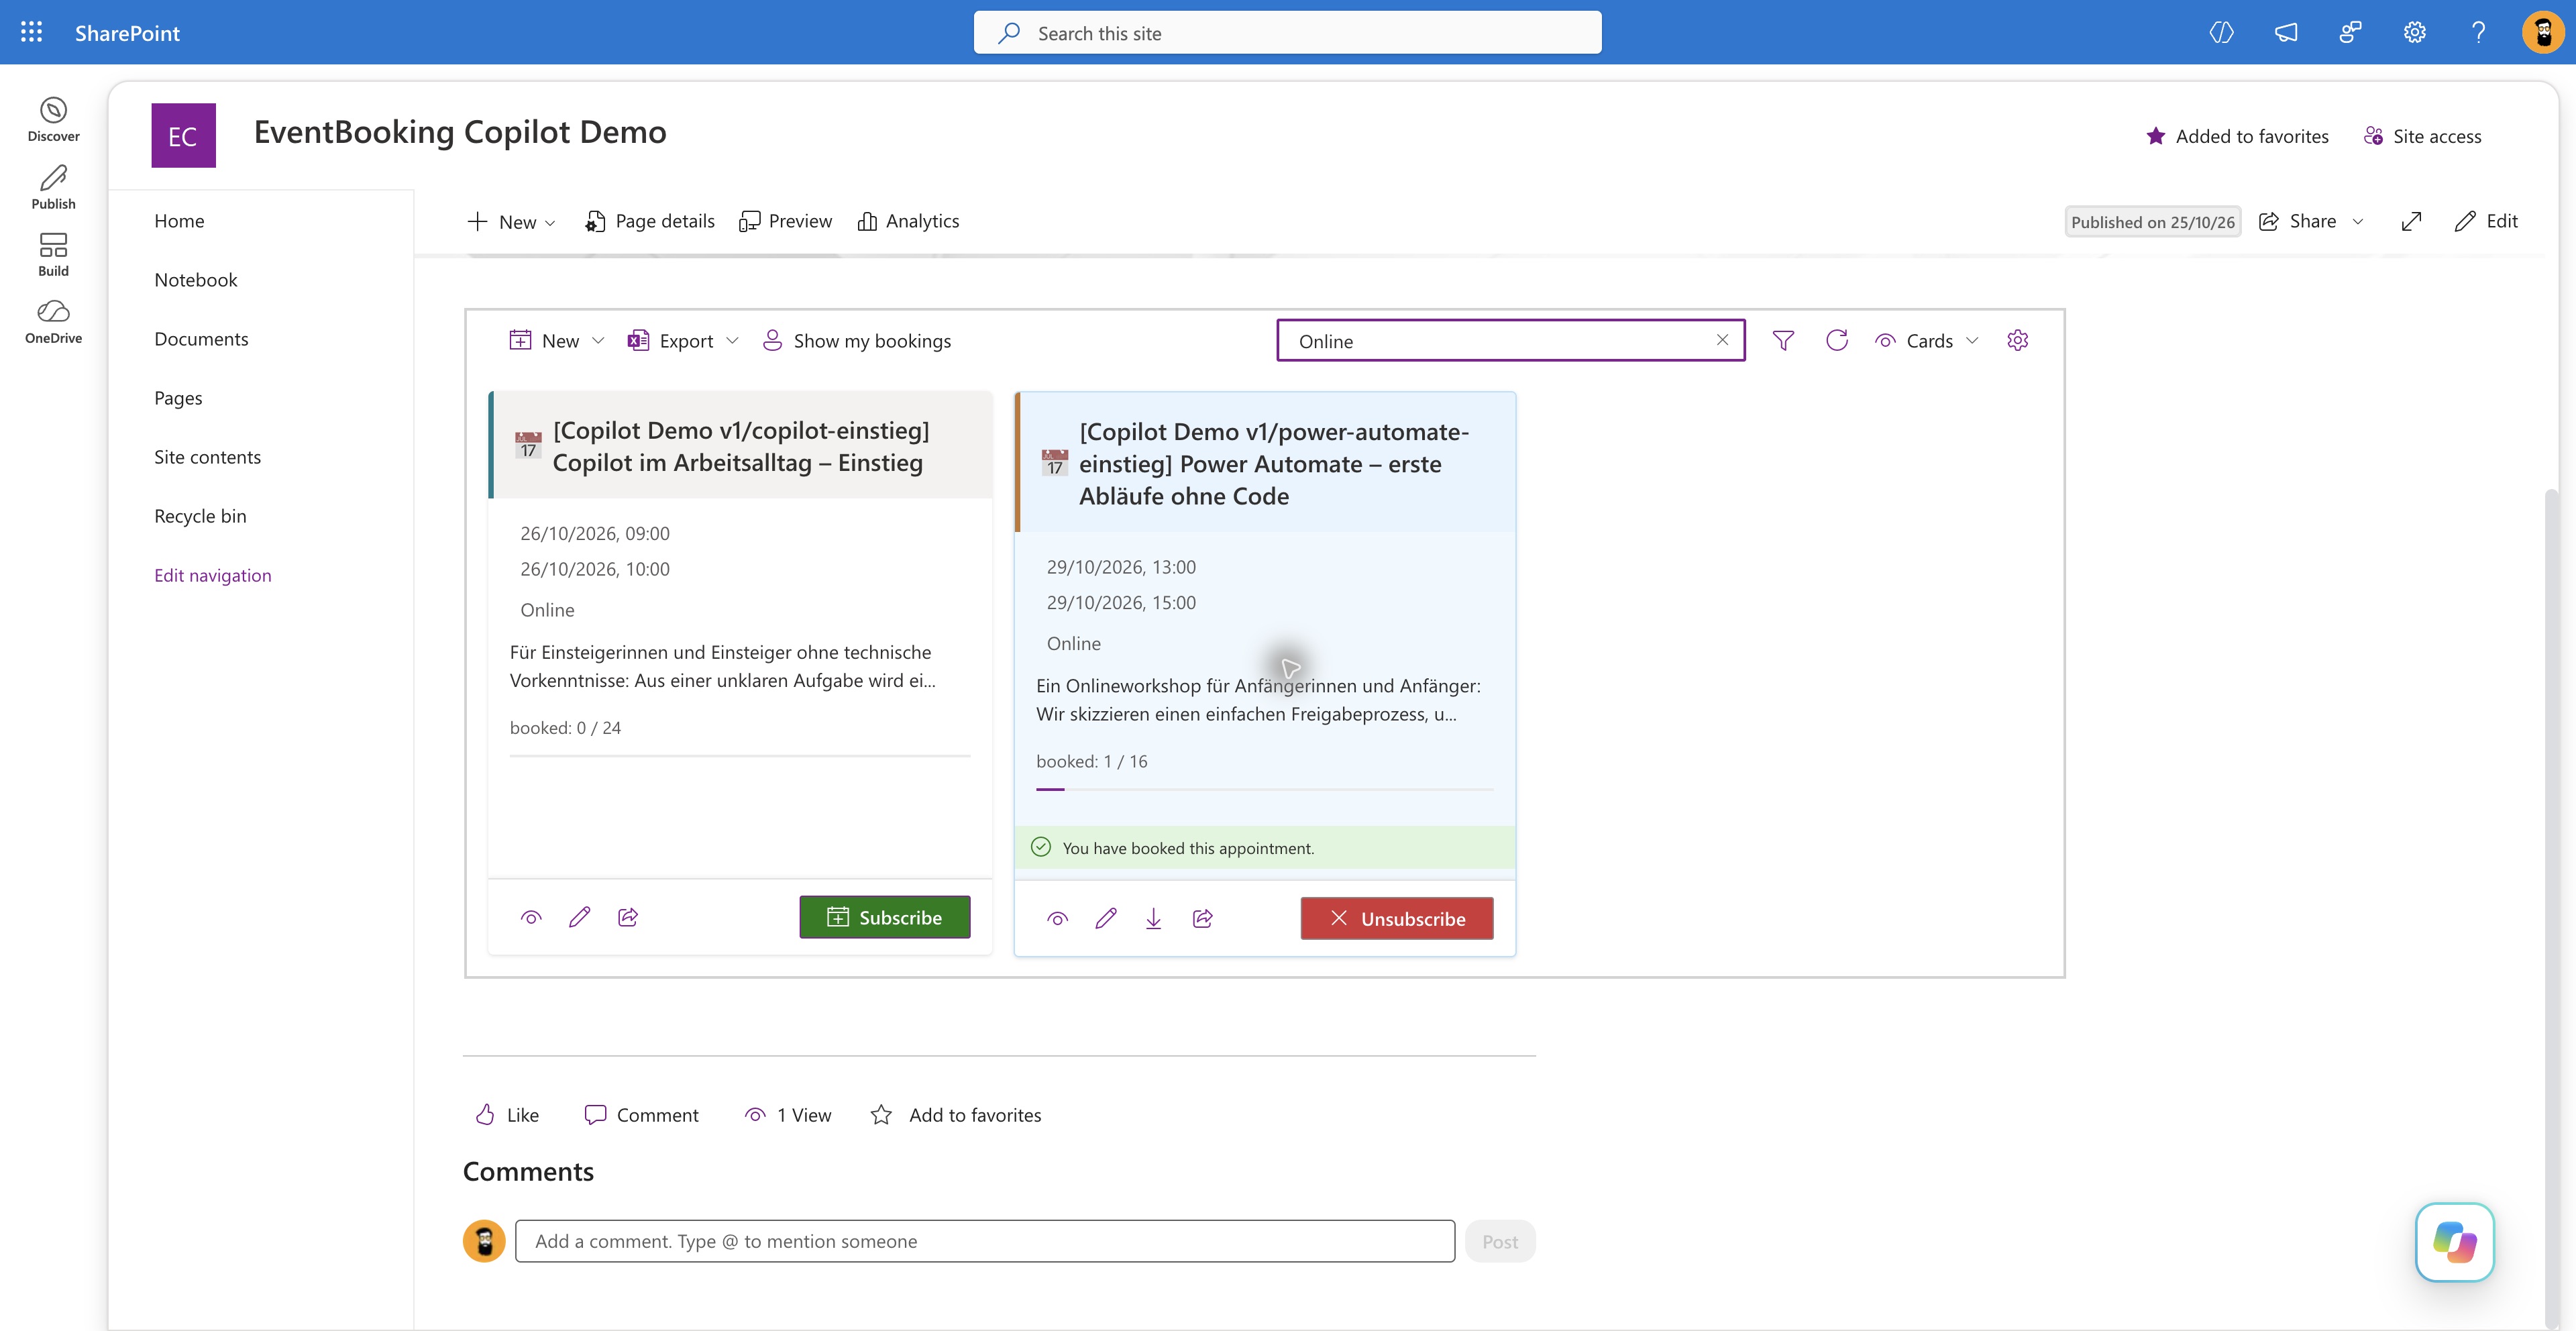Expand the event New dropdown

[557, 340]
